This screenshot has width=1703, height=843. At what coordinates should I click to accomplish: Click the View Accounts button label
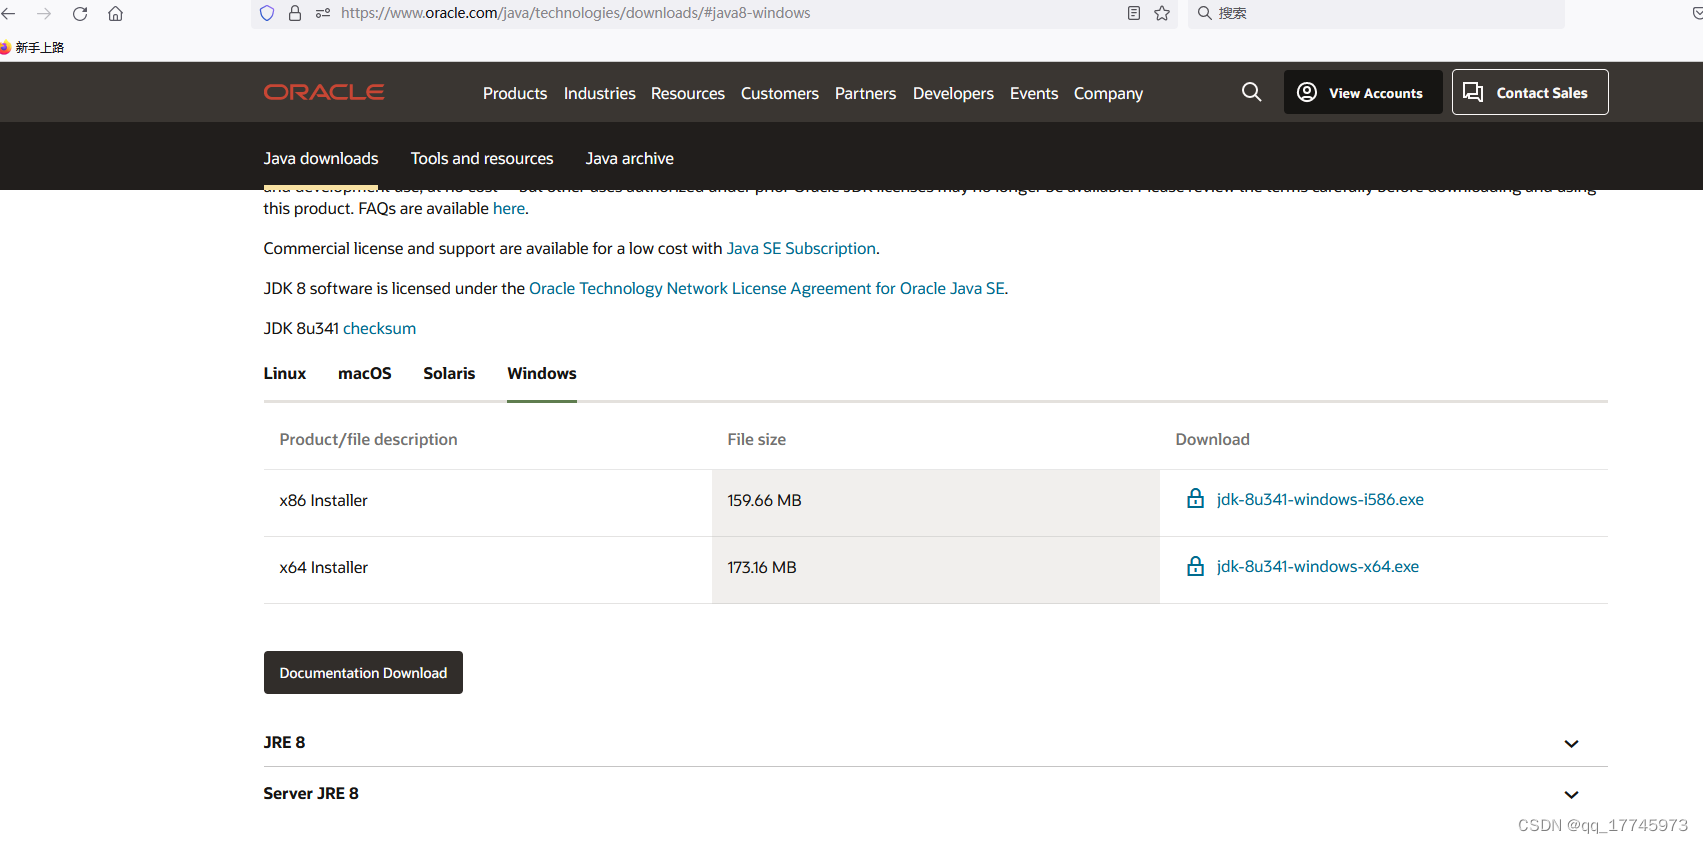click(x=1376, y=93)
